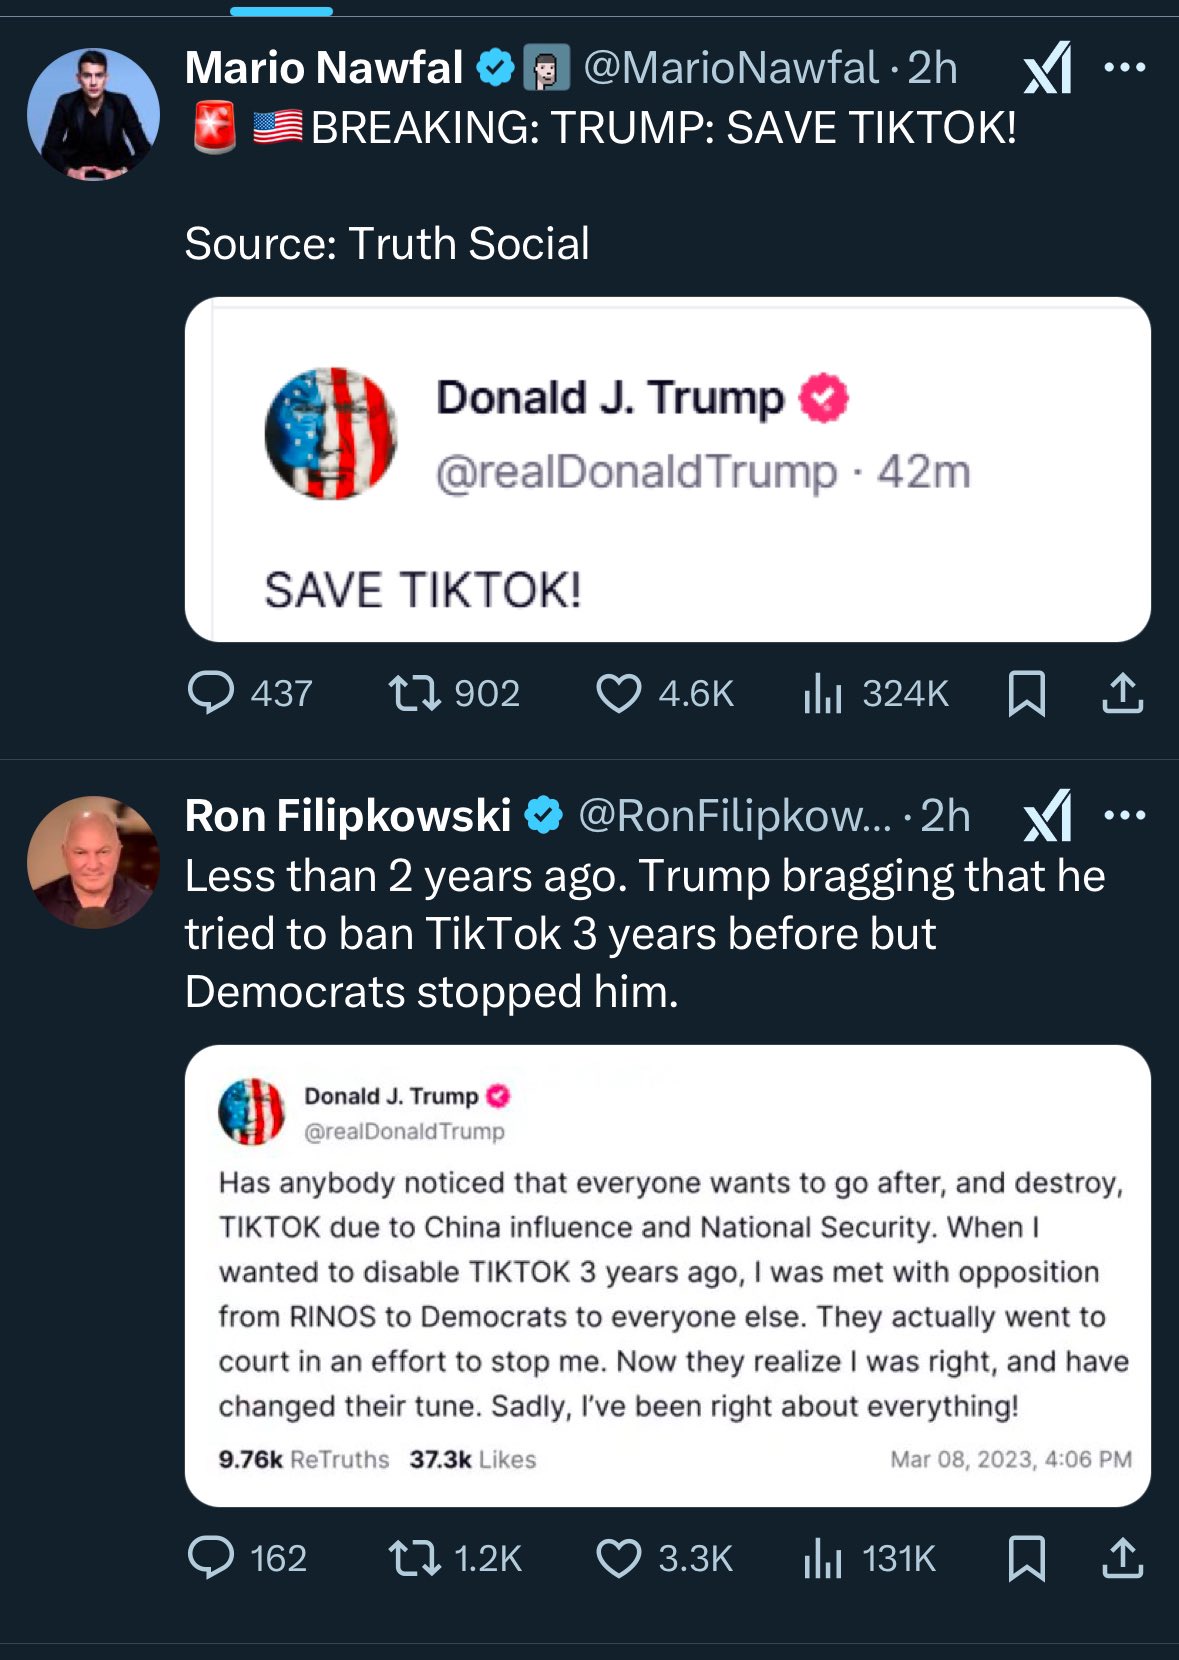Screen dimensions: 1179x1660
Task: Open Ron Filipkowski's profile name link
Action: [x=348, y=816]
